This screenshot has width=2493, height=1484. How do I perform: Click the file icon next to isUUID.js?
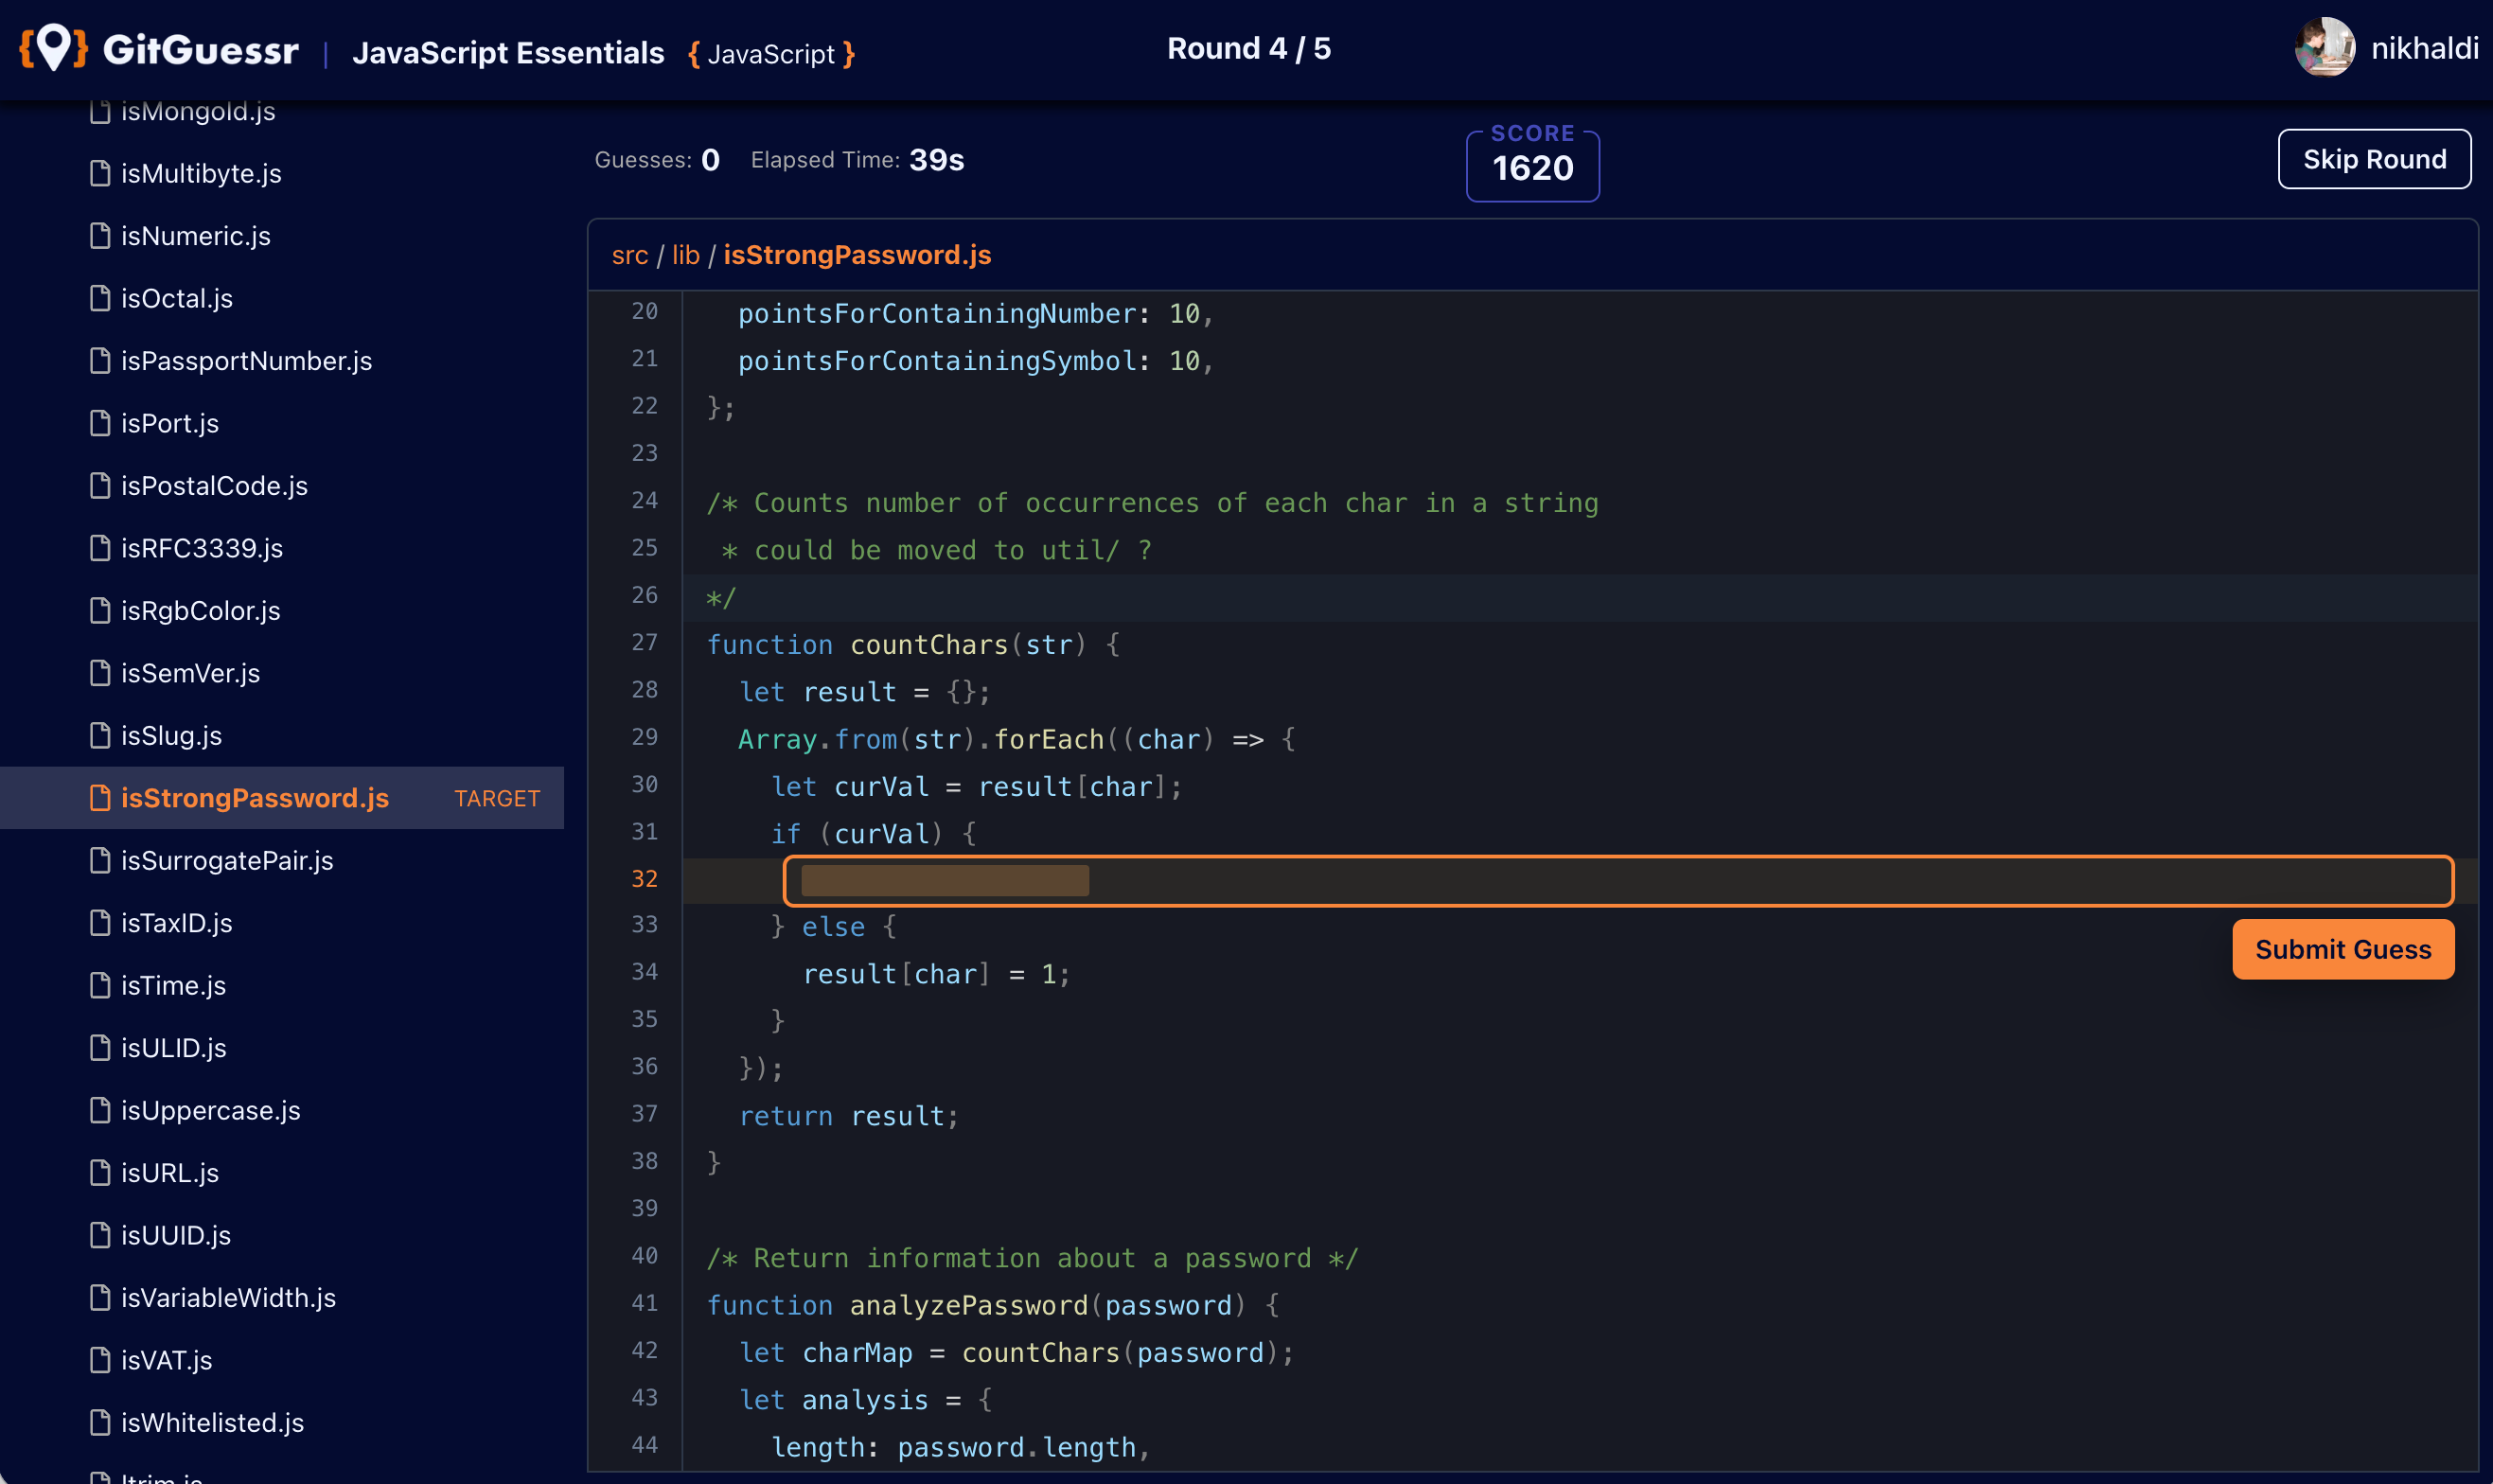click(x=100, y=1235)
